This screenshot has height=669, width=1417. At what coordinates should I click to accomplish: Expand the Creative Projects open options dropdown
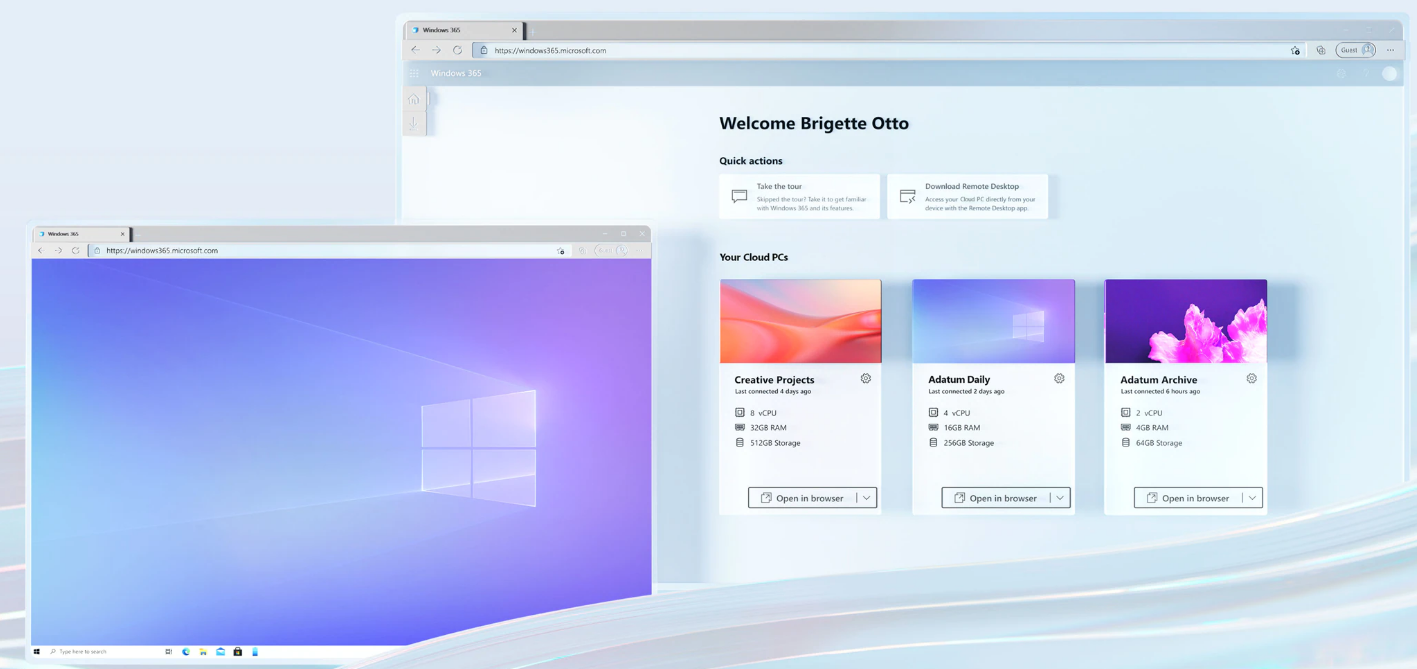pyautogui.click(x=866, y=498)
